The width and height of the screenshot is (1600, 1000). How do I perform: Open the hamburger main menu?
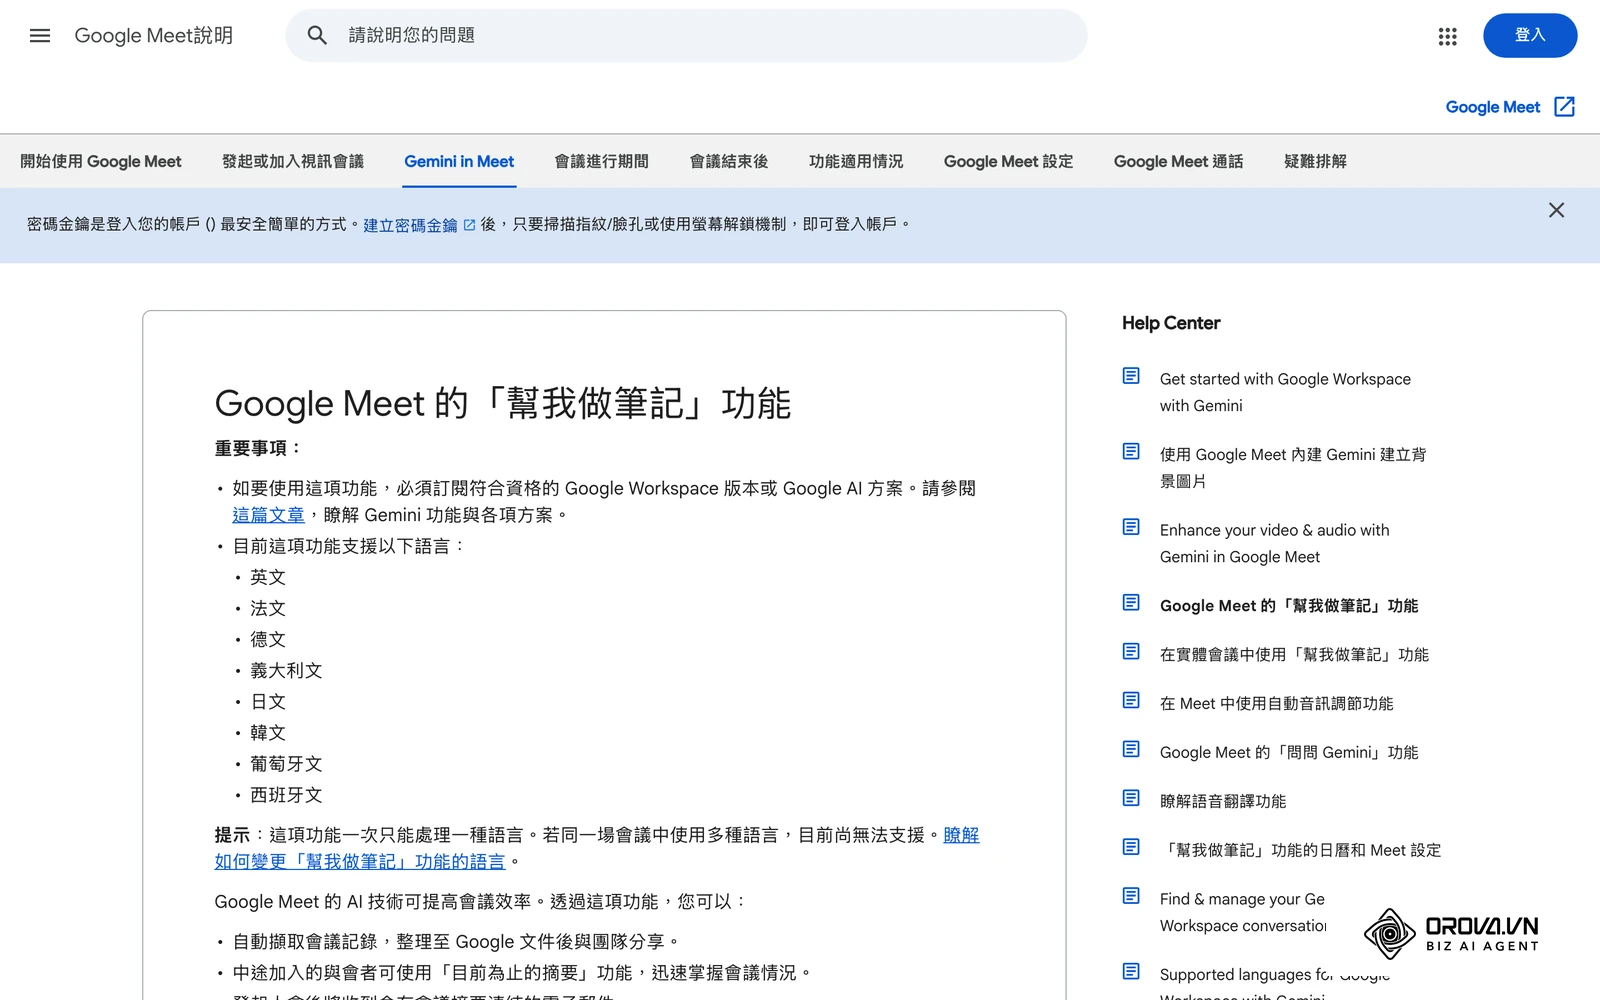pos(40,36)
